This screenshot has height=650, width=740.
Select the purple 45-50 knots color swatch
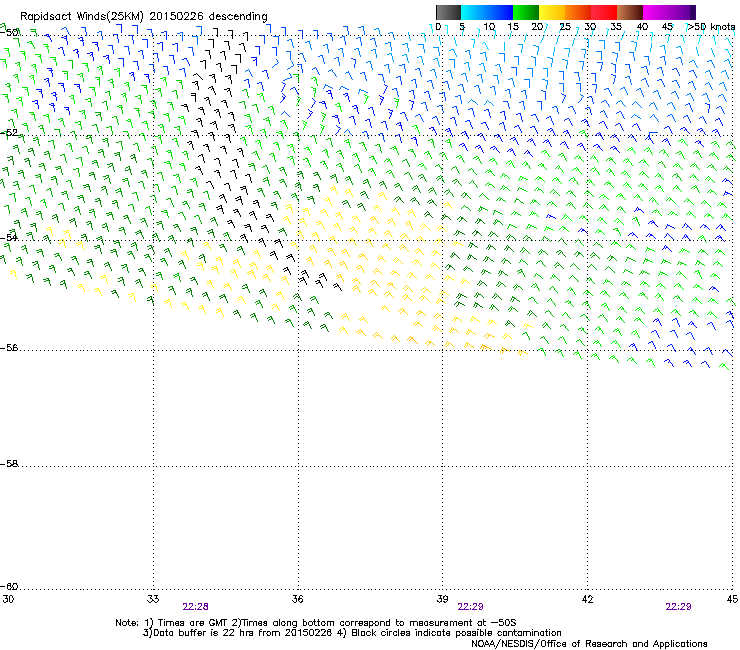click(x=682, y=12)
